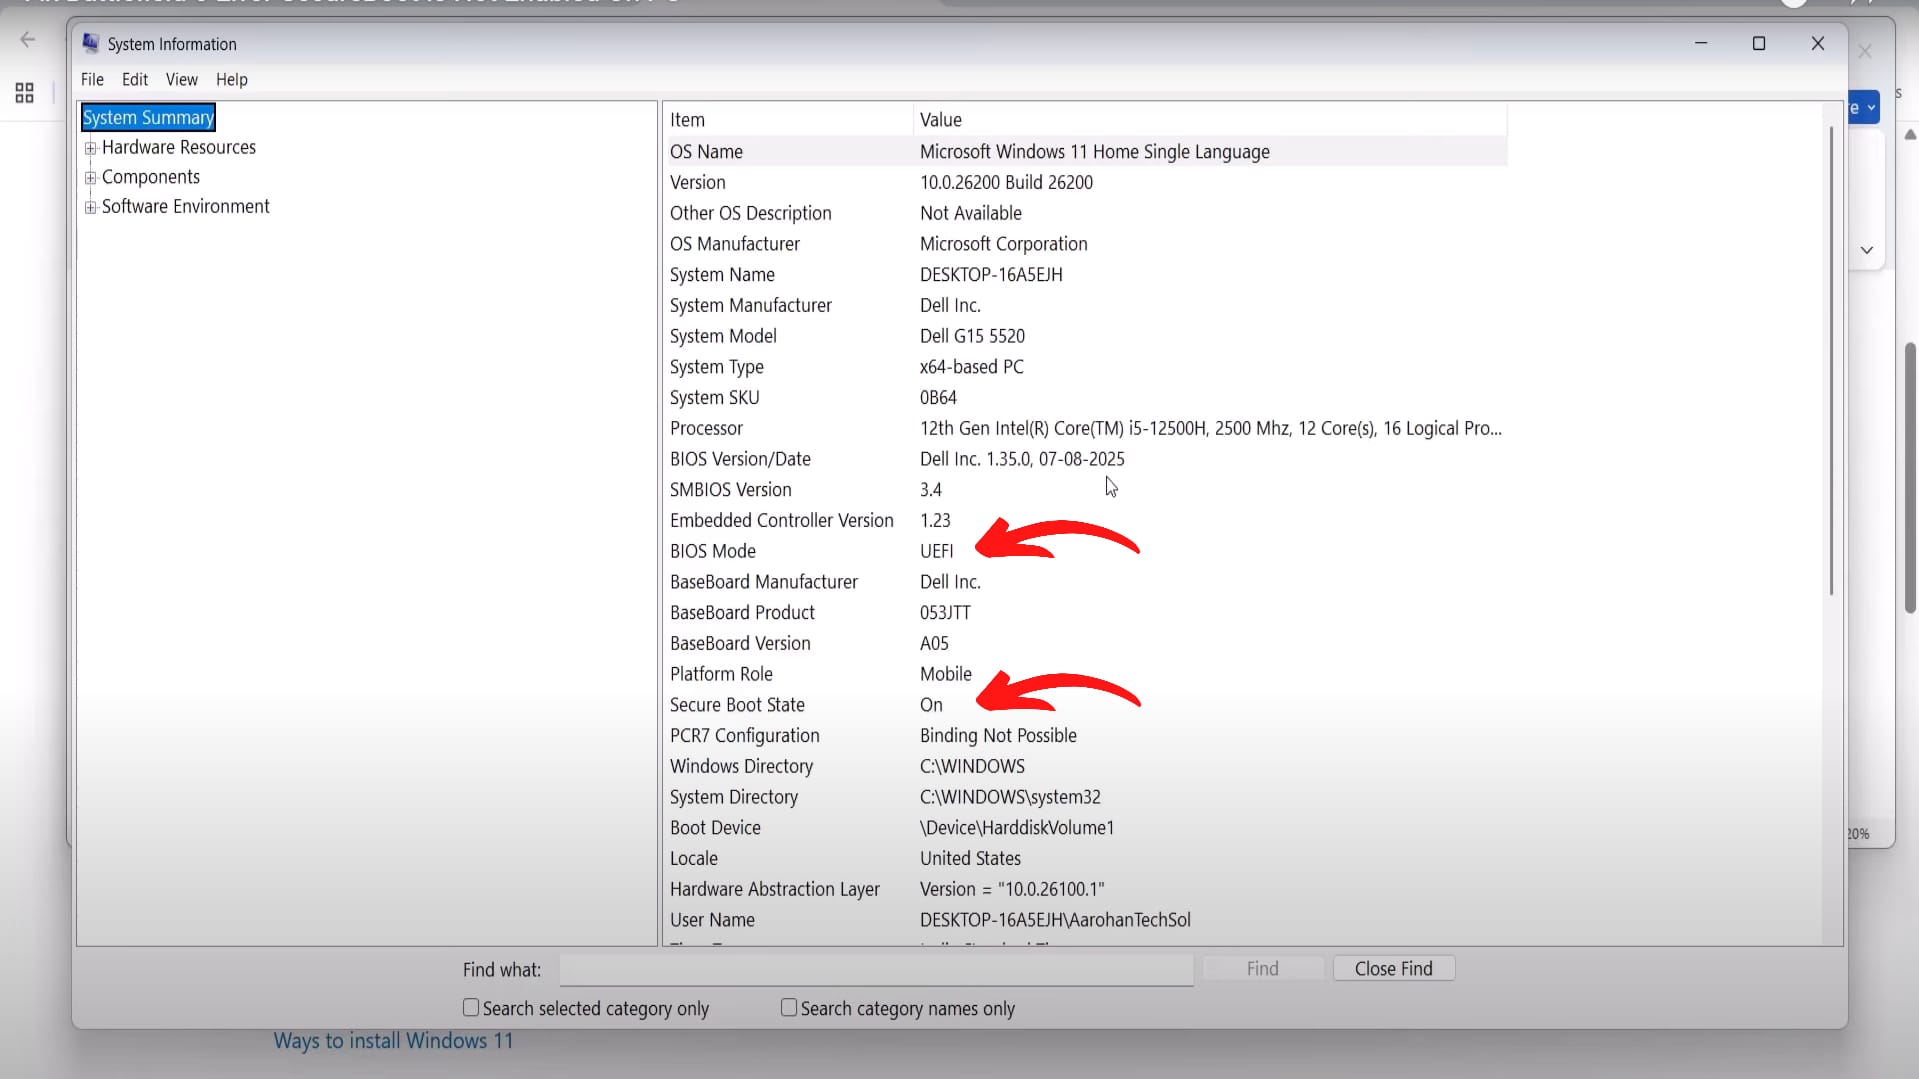Image resolution: width=1919 pixels, height=1079 pixels.
Task: Minimize the System Information window
Action: click(1700, 43)
